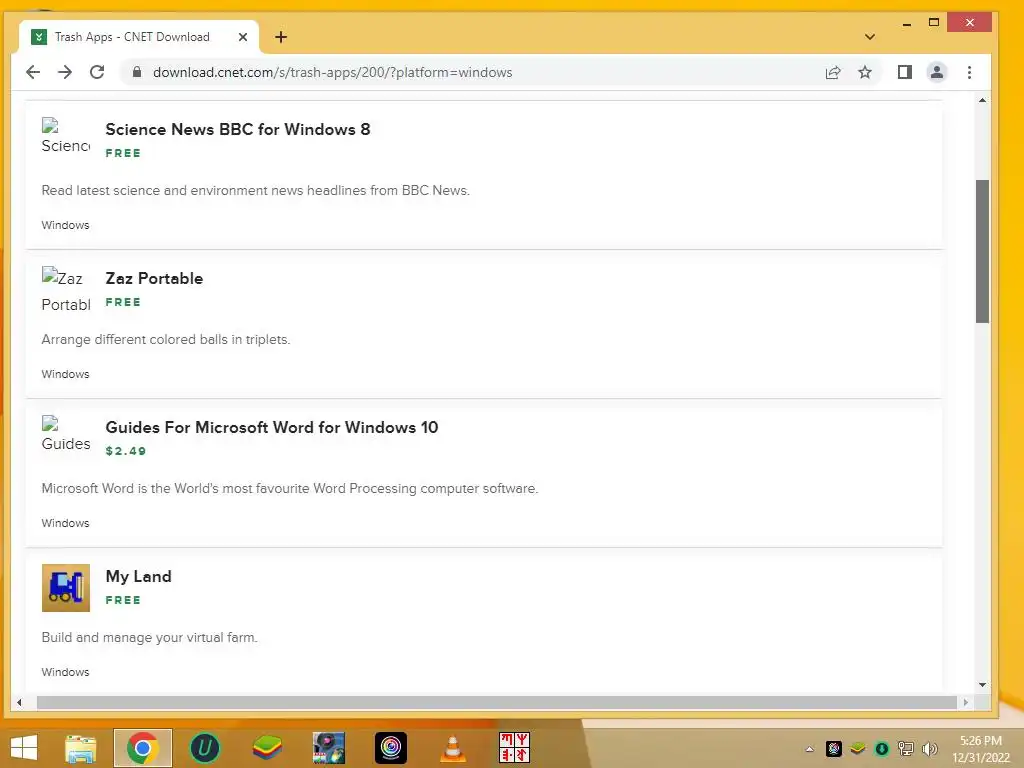Screen dimensions: 1024x768
Task: Click the scroll up arrow
Action: [x=982, y=101]
